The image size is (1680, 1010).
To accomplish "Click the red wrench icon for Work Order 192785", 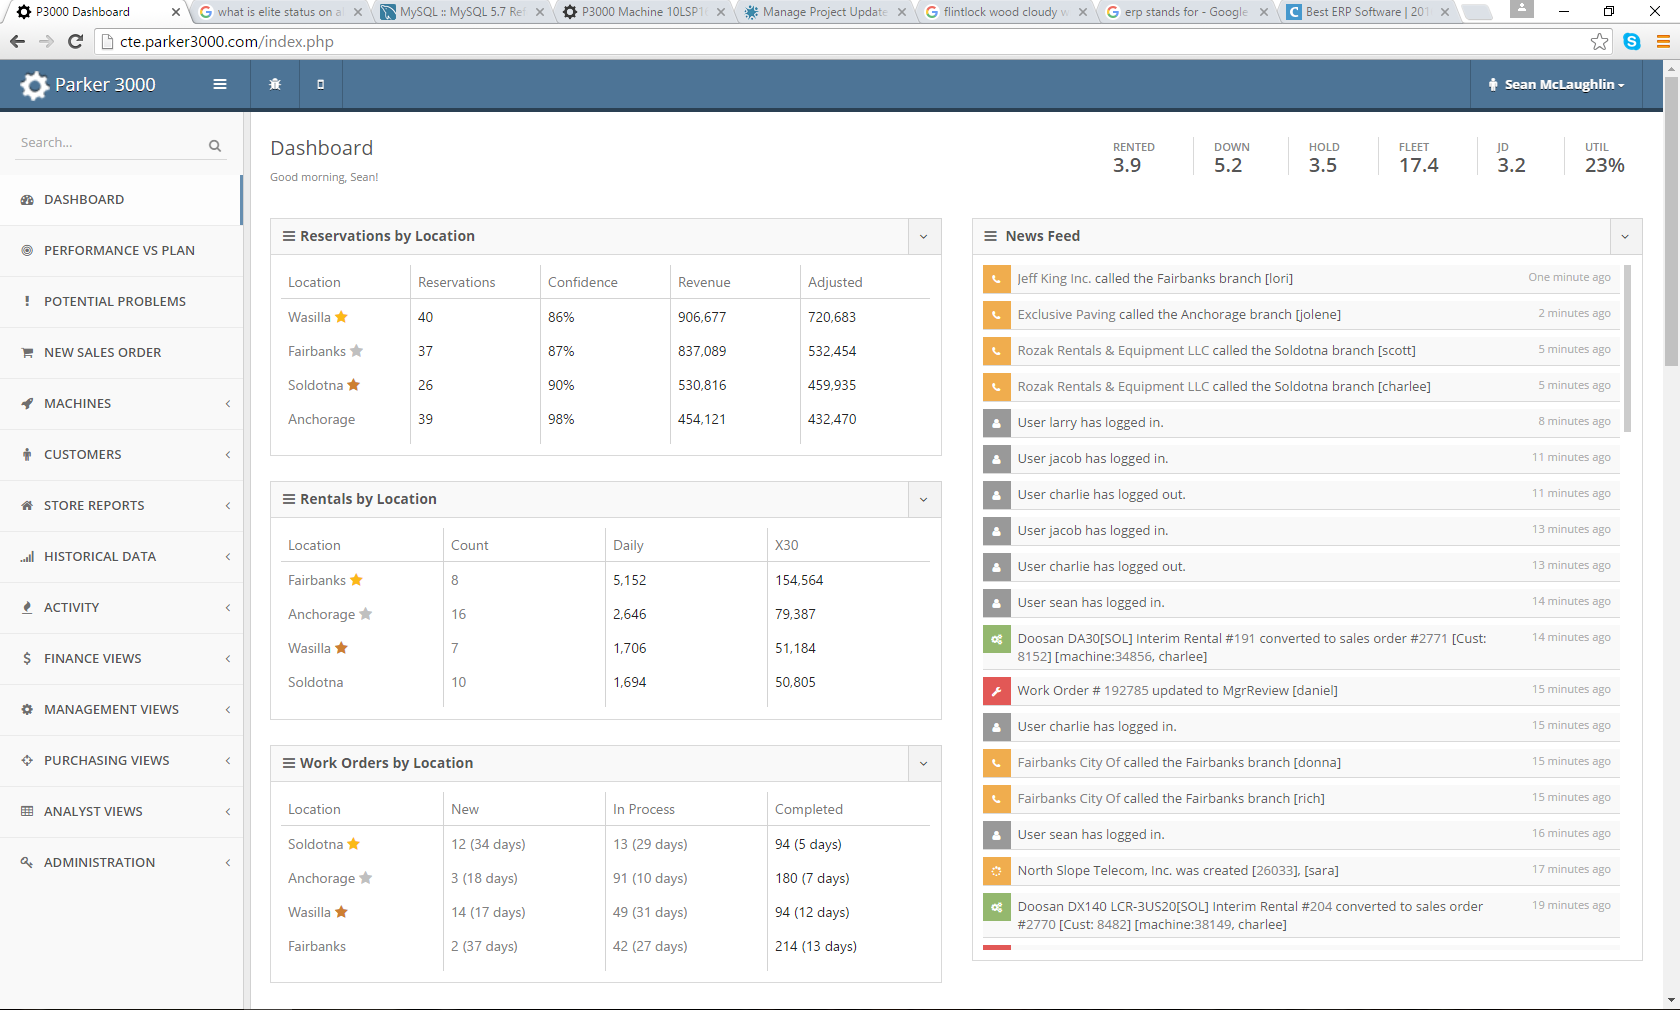I will [x=996, y=691].
